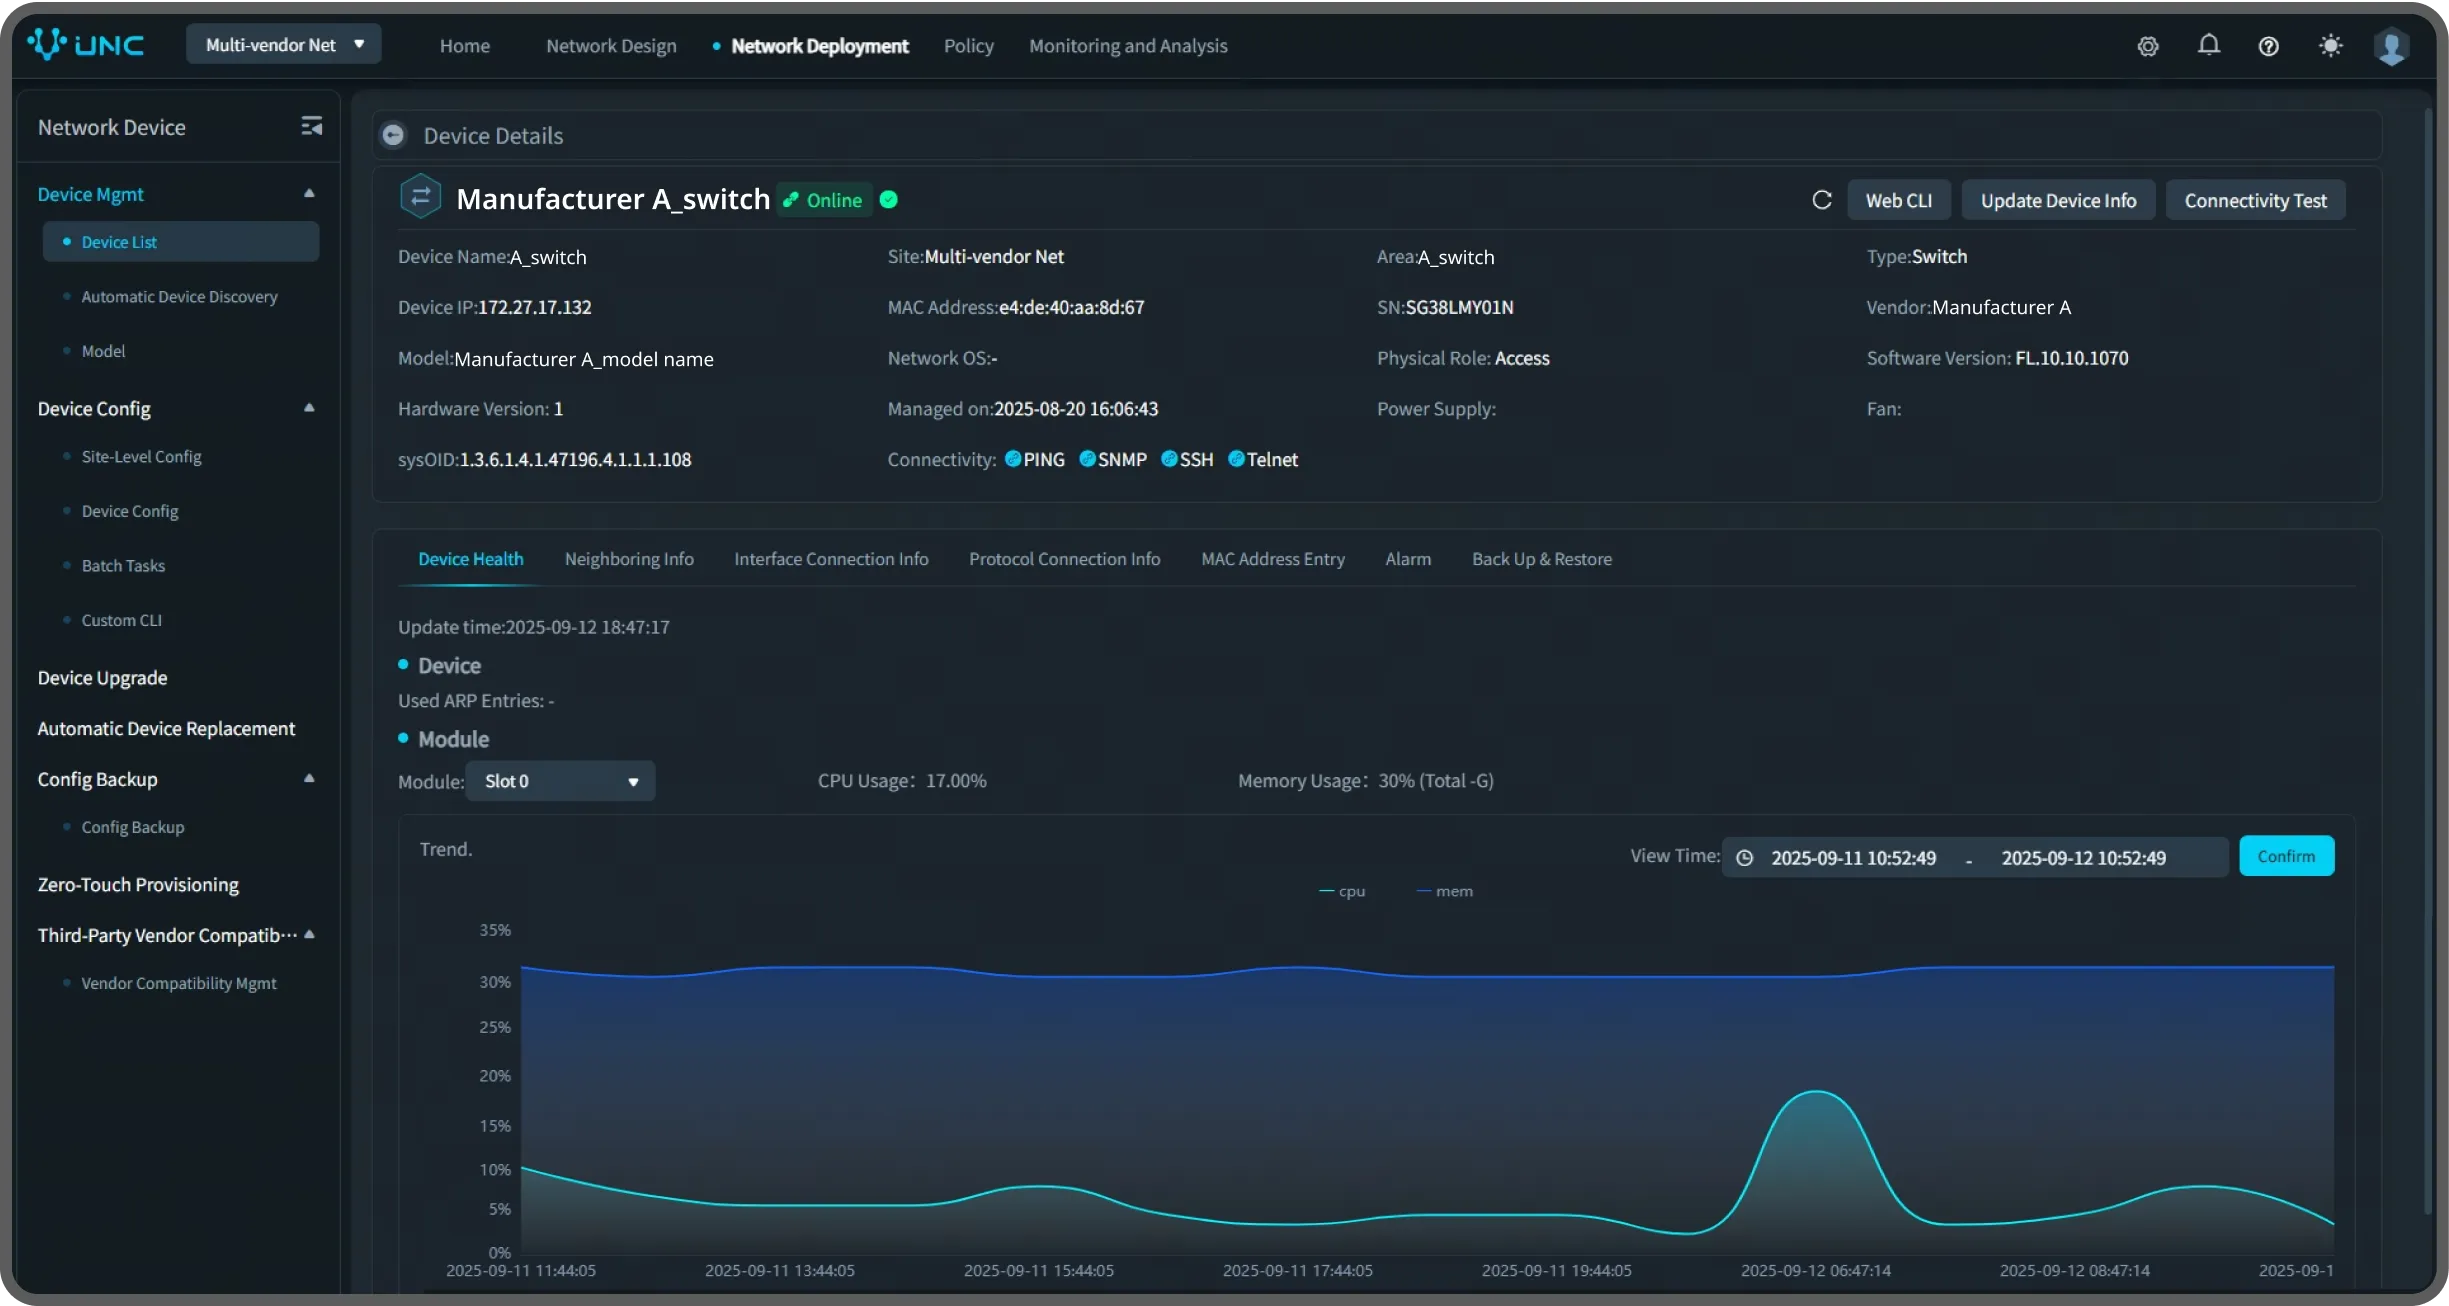Switch to the Neighboring Info tab

(x=628, y=559)
